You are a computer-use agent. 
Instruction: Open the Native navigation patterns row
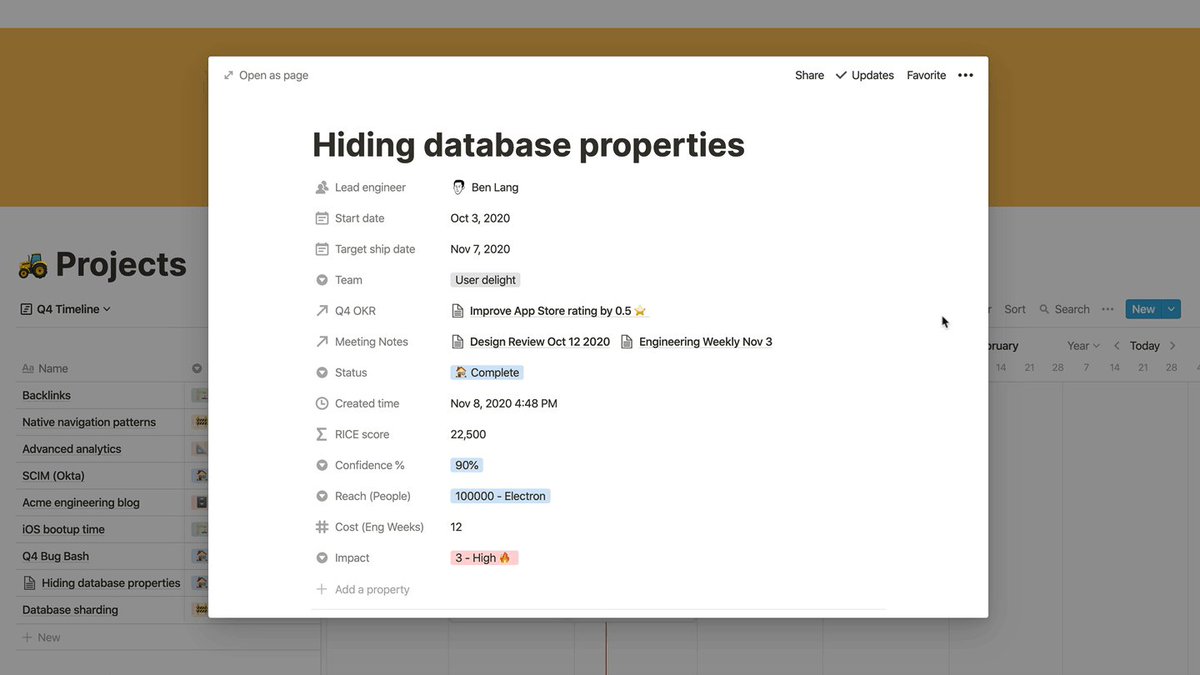89,423
